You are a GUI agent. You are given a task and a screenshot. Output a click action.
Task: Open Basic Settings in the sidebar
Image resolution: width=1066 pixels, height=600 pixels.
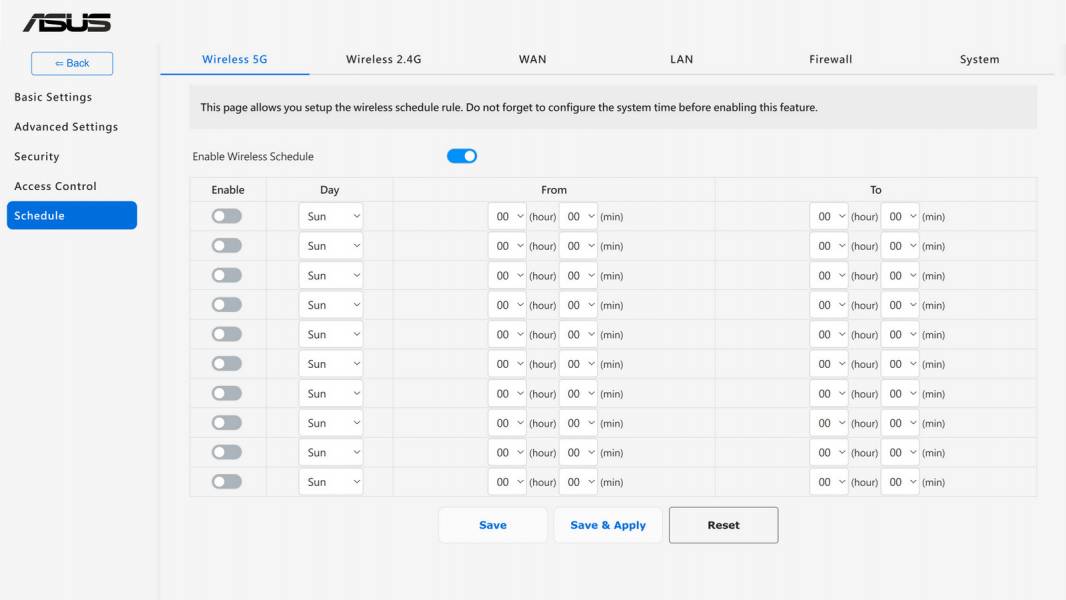[x=53, y=97]
